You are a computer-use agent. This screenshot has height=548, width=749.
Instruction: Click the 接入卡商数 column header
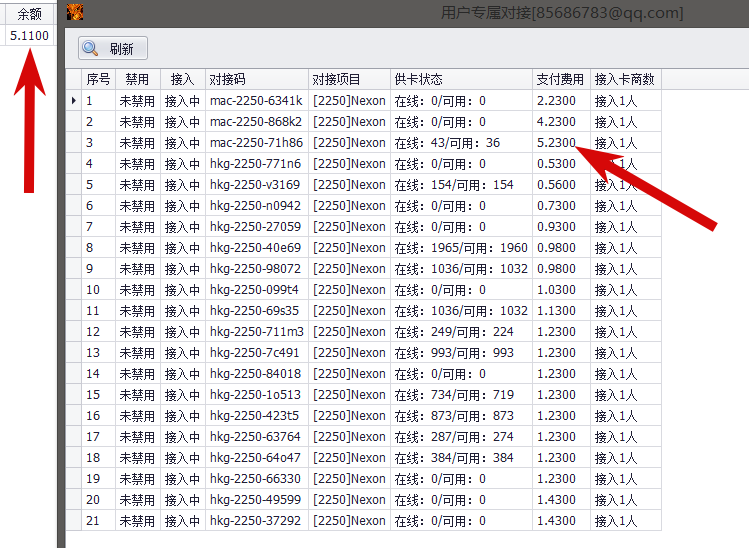[626, 79]
